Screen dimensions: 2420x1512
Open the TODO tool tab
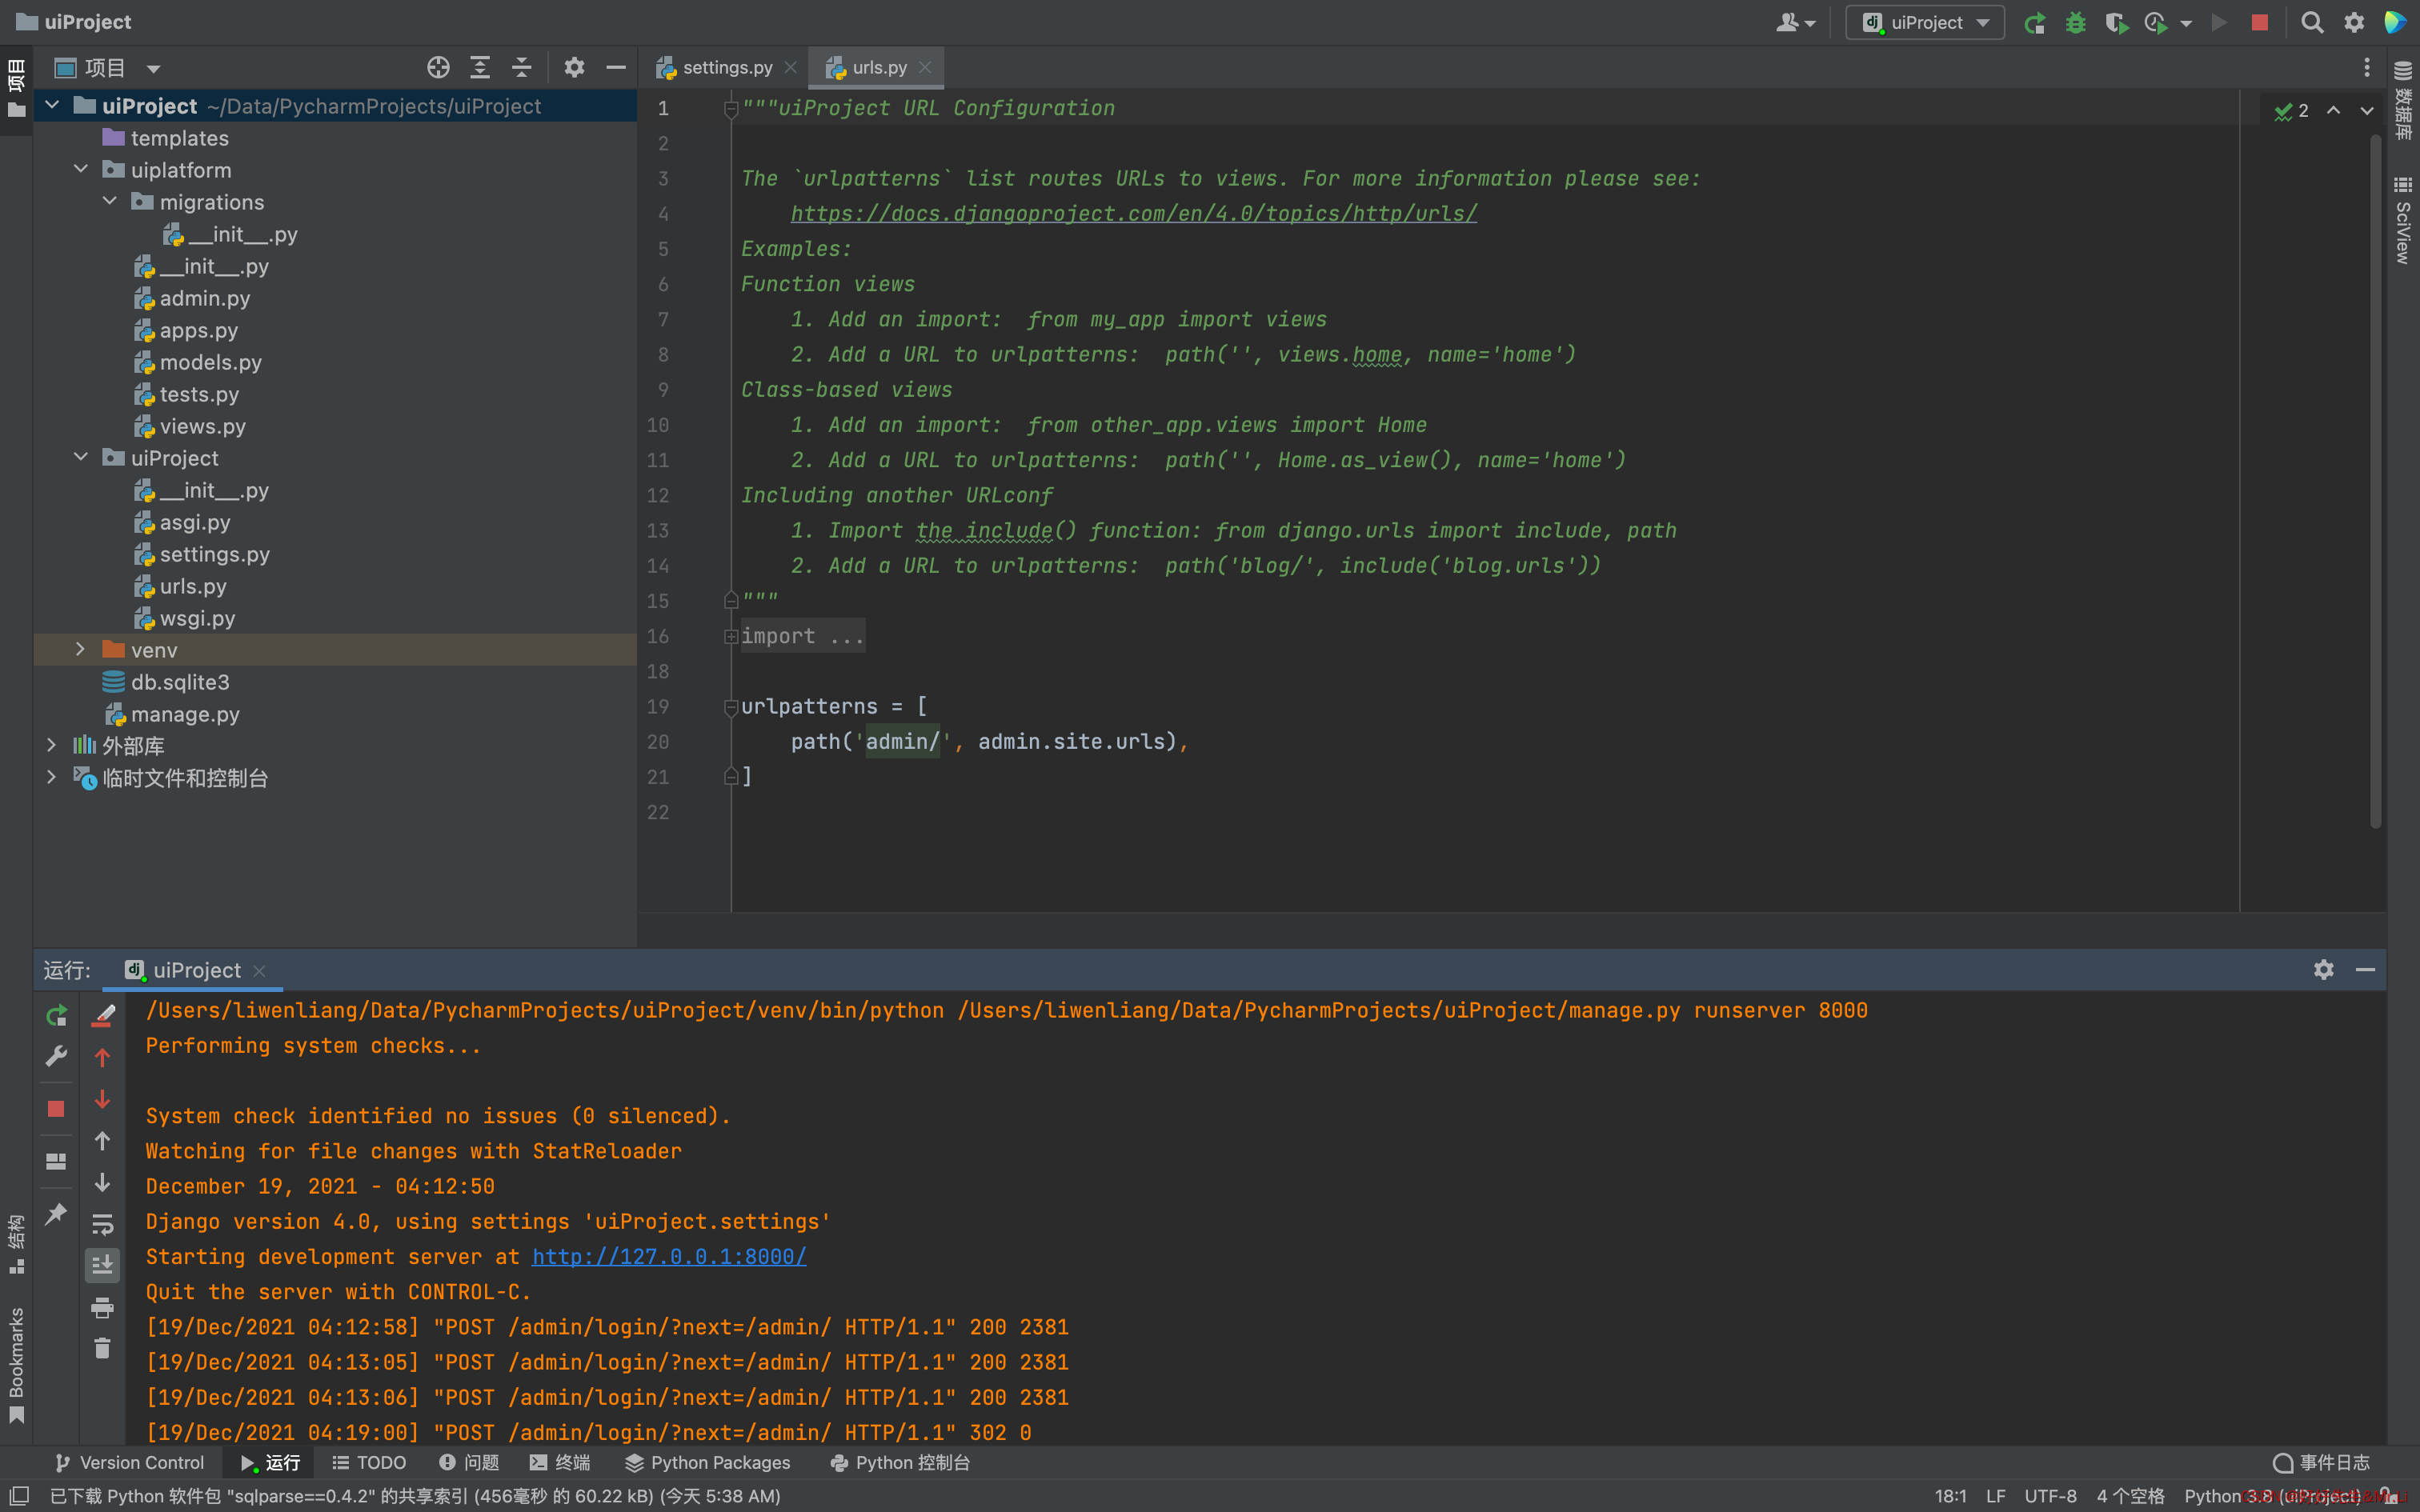click(x=369, y=1462)
